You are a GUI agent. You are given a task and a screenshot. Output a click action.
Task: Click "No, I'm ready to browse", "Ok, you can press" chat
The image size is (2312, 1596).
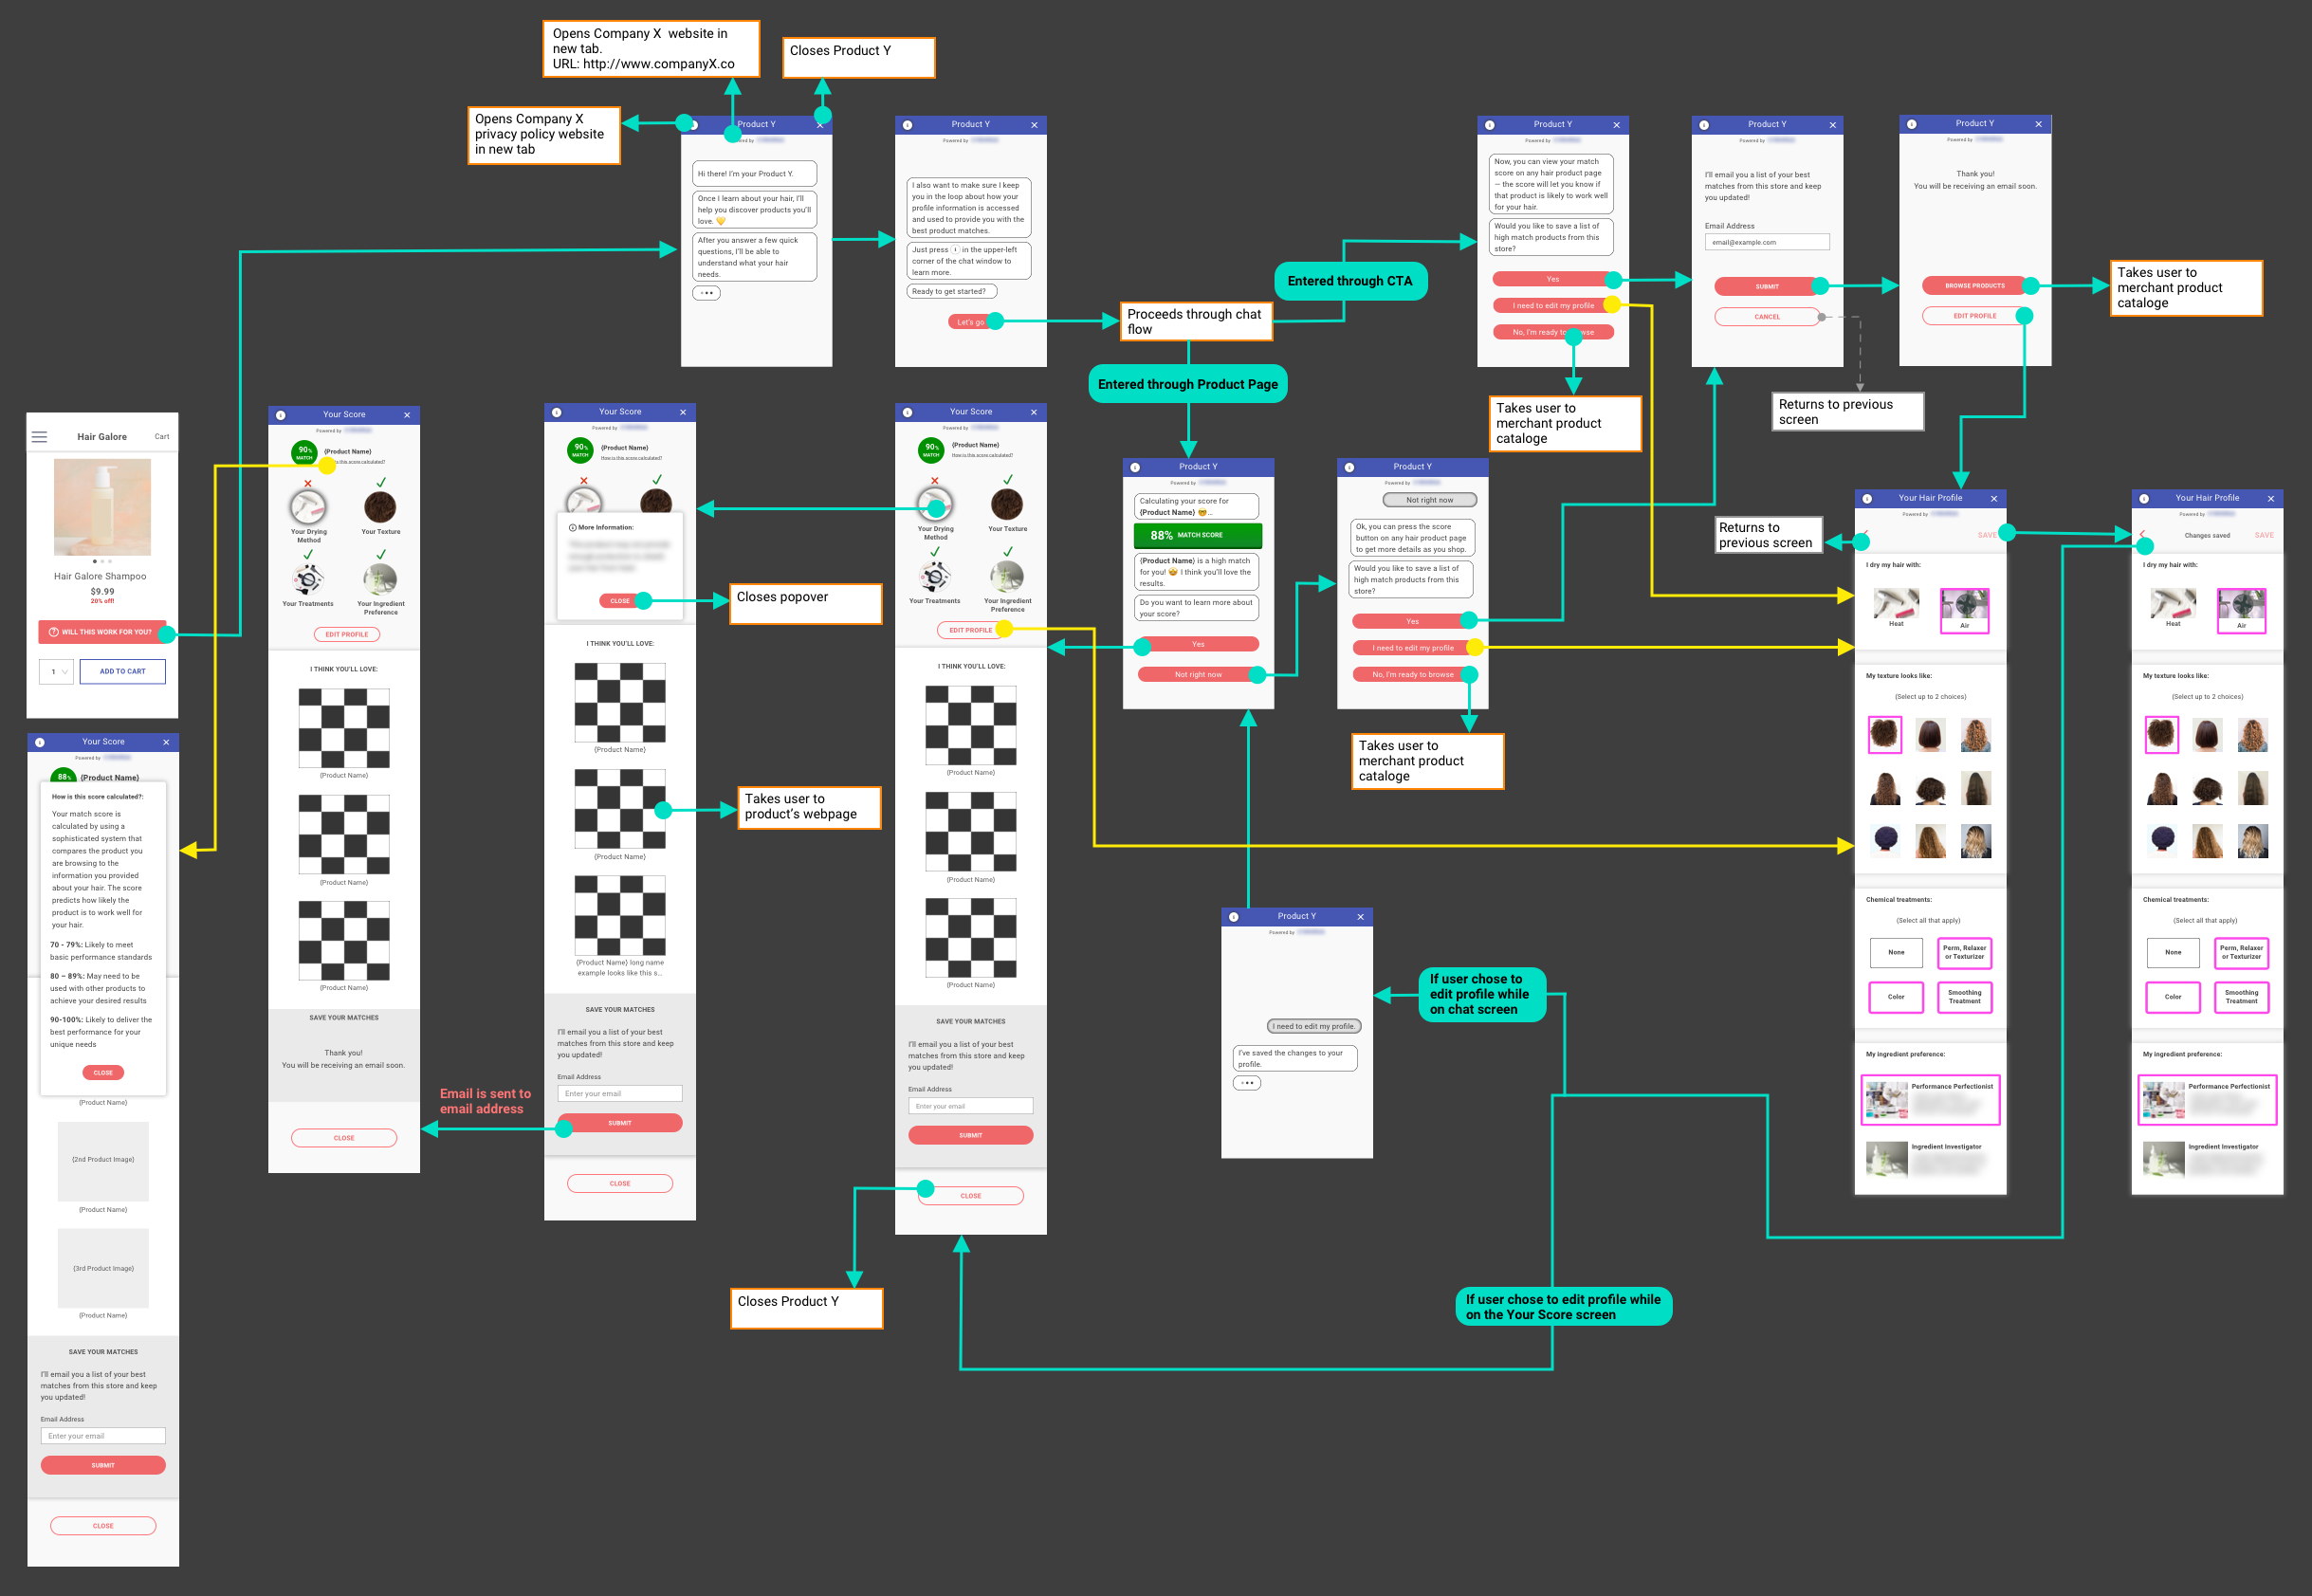click(1413, 675)
